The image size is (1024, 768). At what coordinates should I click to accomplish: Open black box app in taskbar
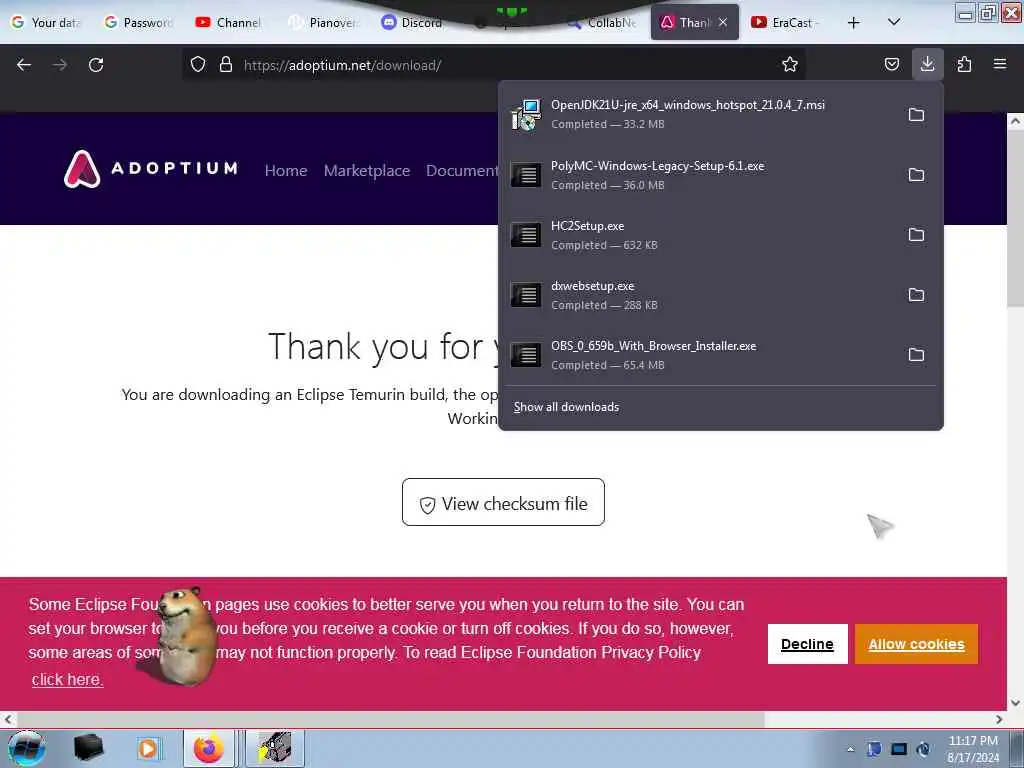(x=88, y=748)
